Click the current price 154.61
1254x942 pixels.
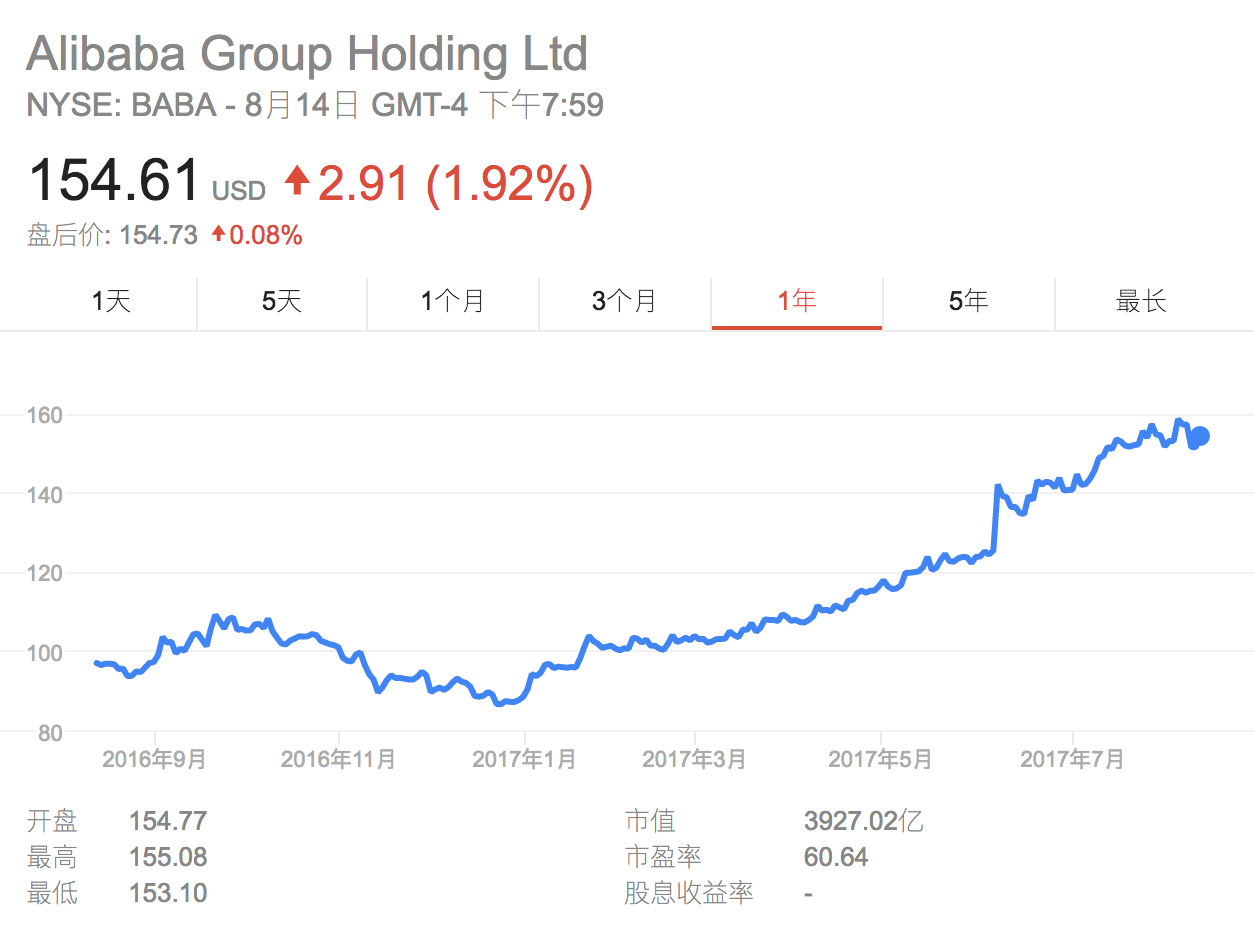pyautogui.click(x=114, y=181)
